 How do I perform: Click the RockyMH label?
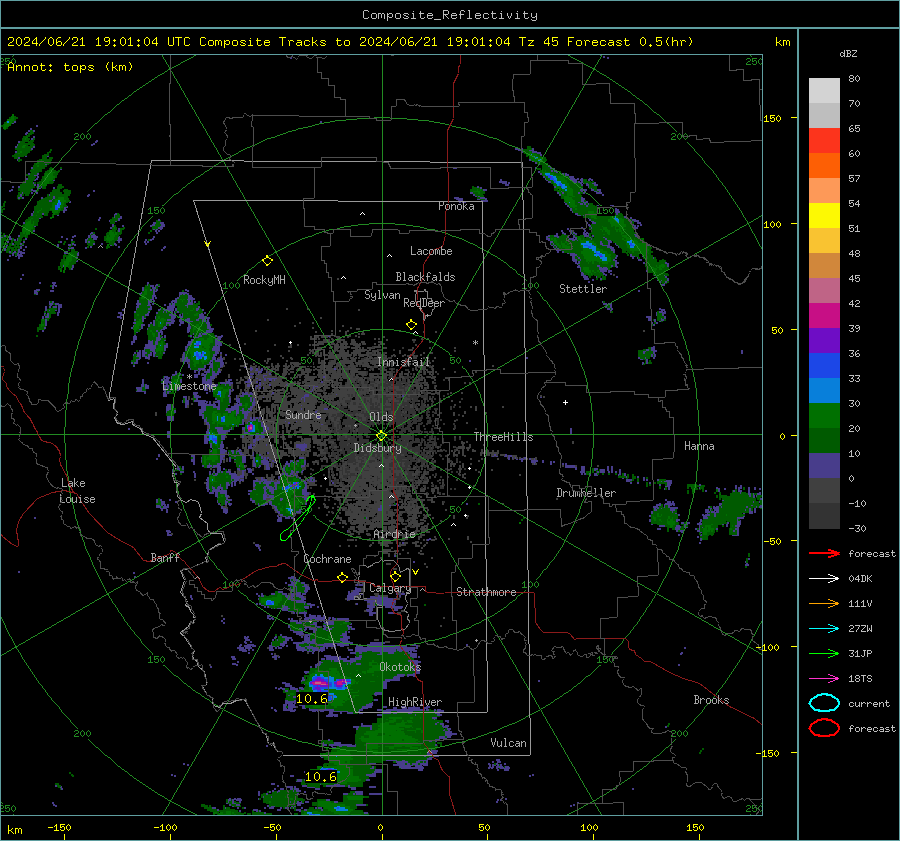(264, 280)
